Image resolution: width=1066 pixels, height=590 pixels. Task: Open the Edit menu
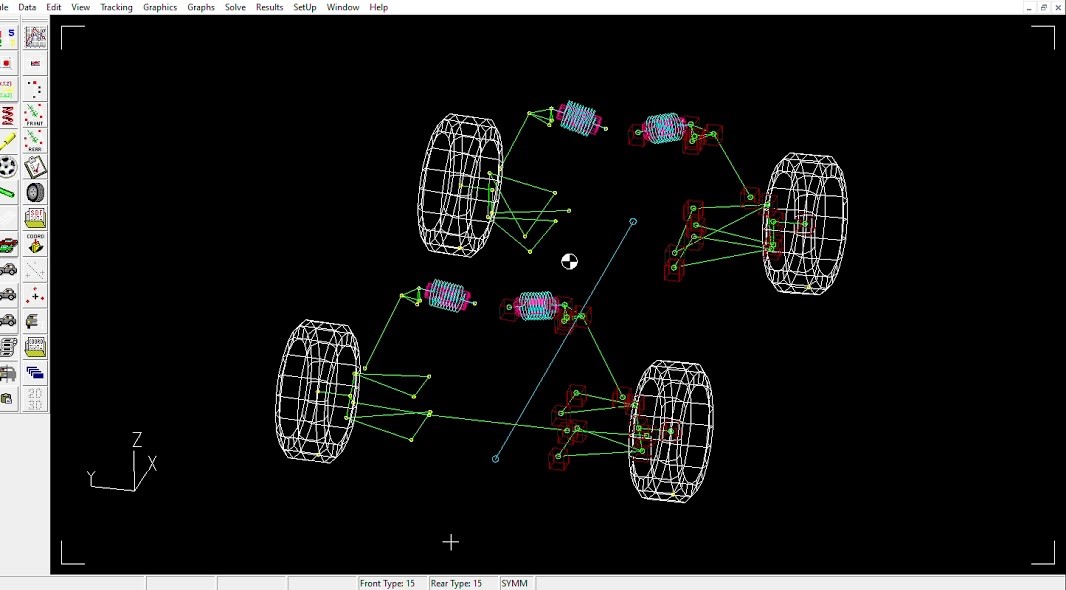54,7
